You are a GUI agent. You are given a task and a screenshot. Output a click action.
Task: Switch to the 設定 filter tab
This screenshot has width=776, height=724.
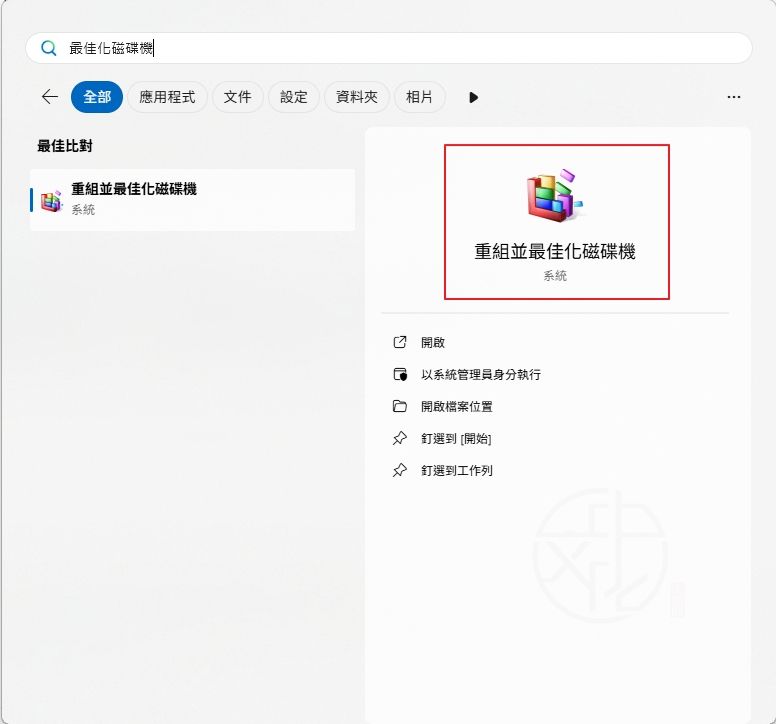pos(294,97)
